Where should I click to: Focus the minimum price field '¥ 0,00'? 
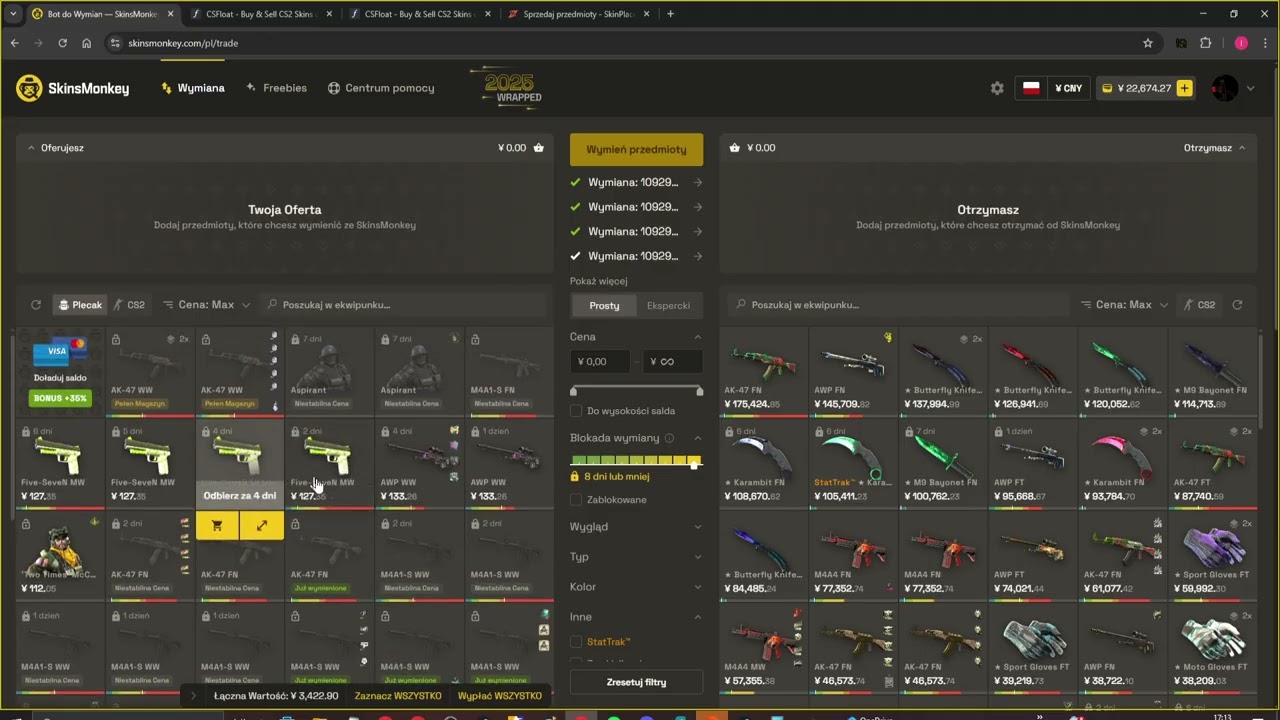[x=601, y=362]
